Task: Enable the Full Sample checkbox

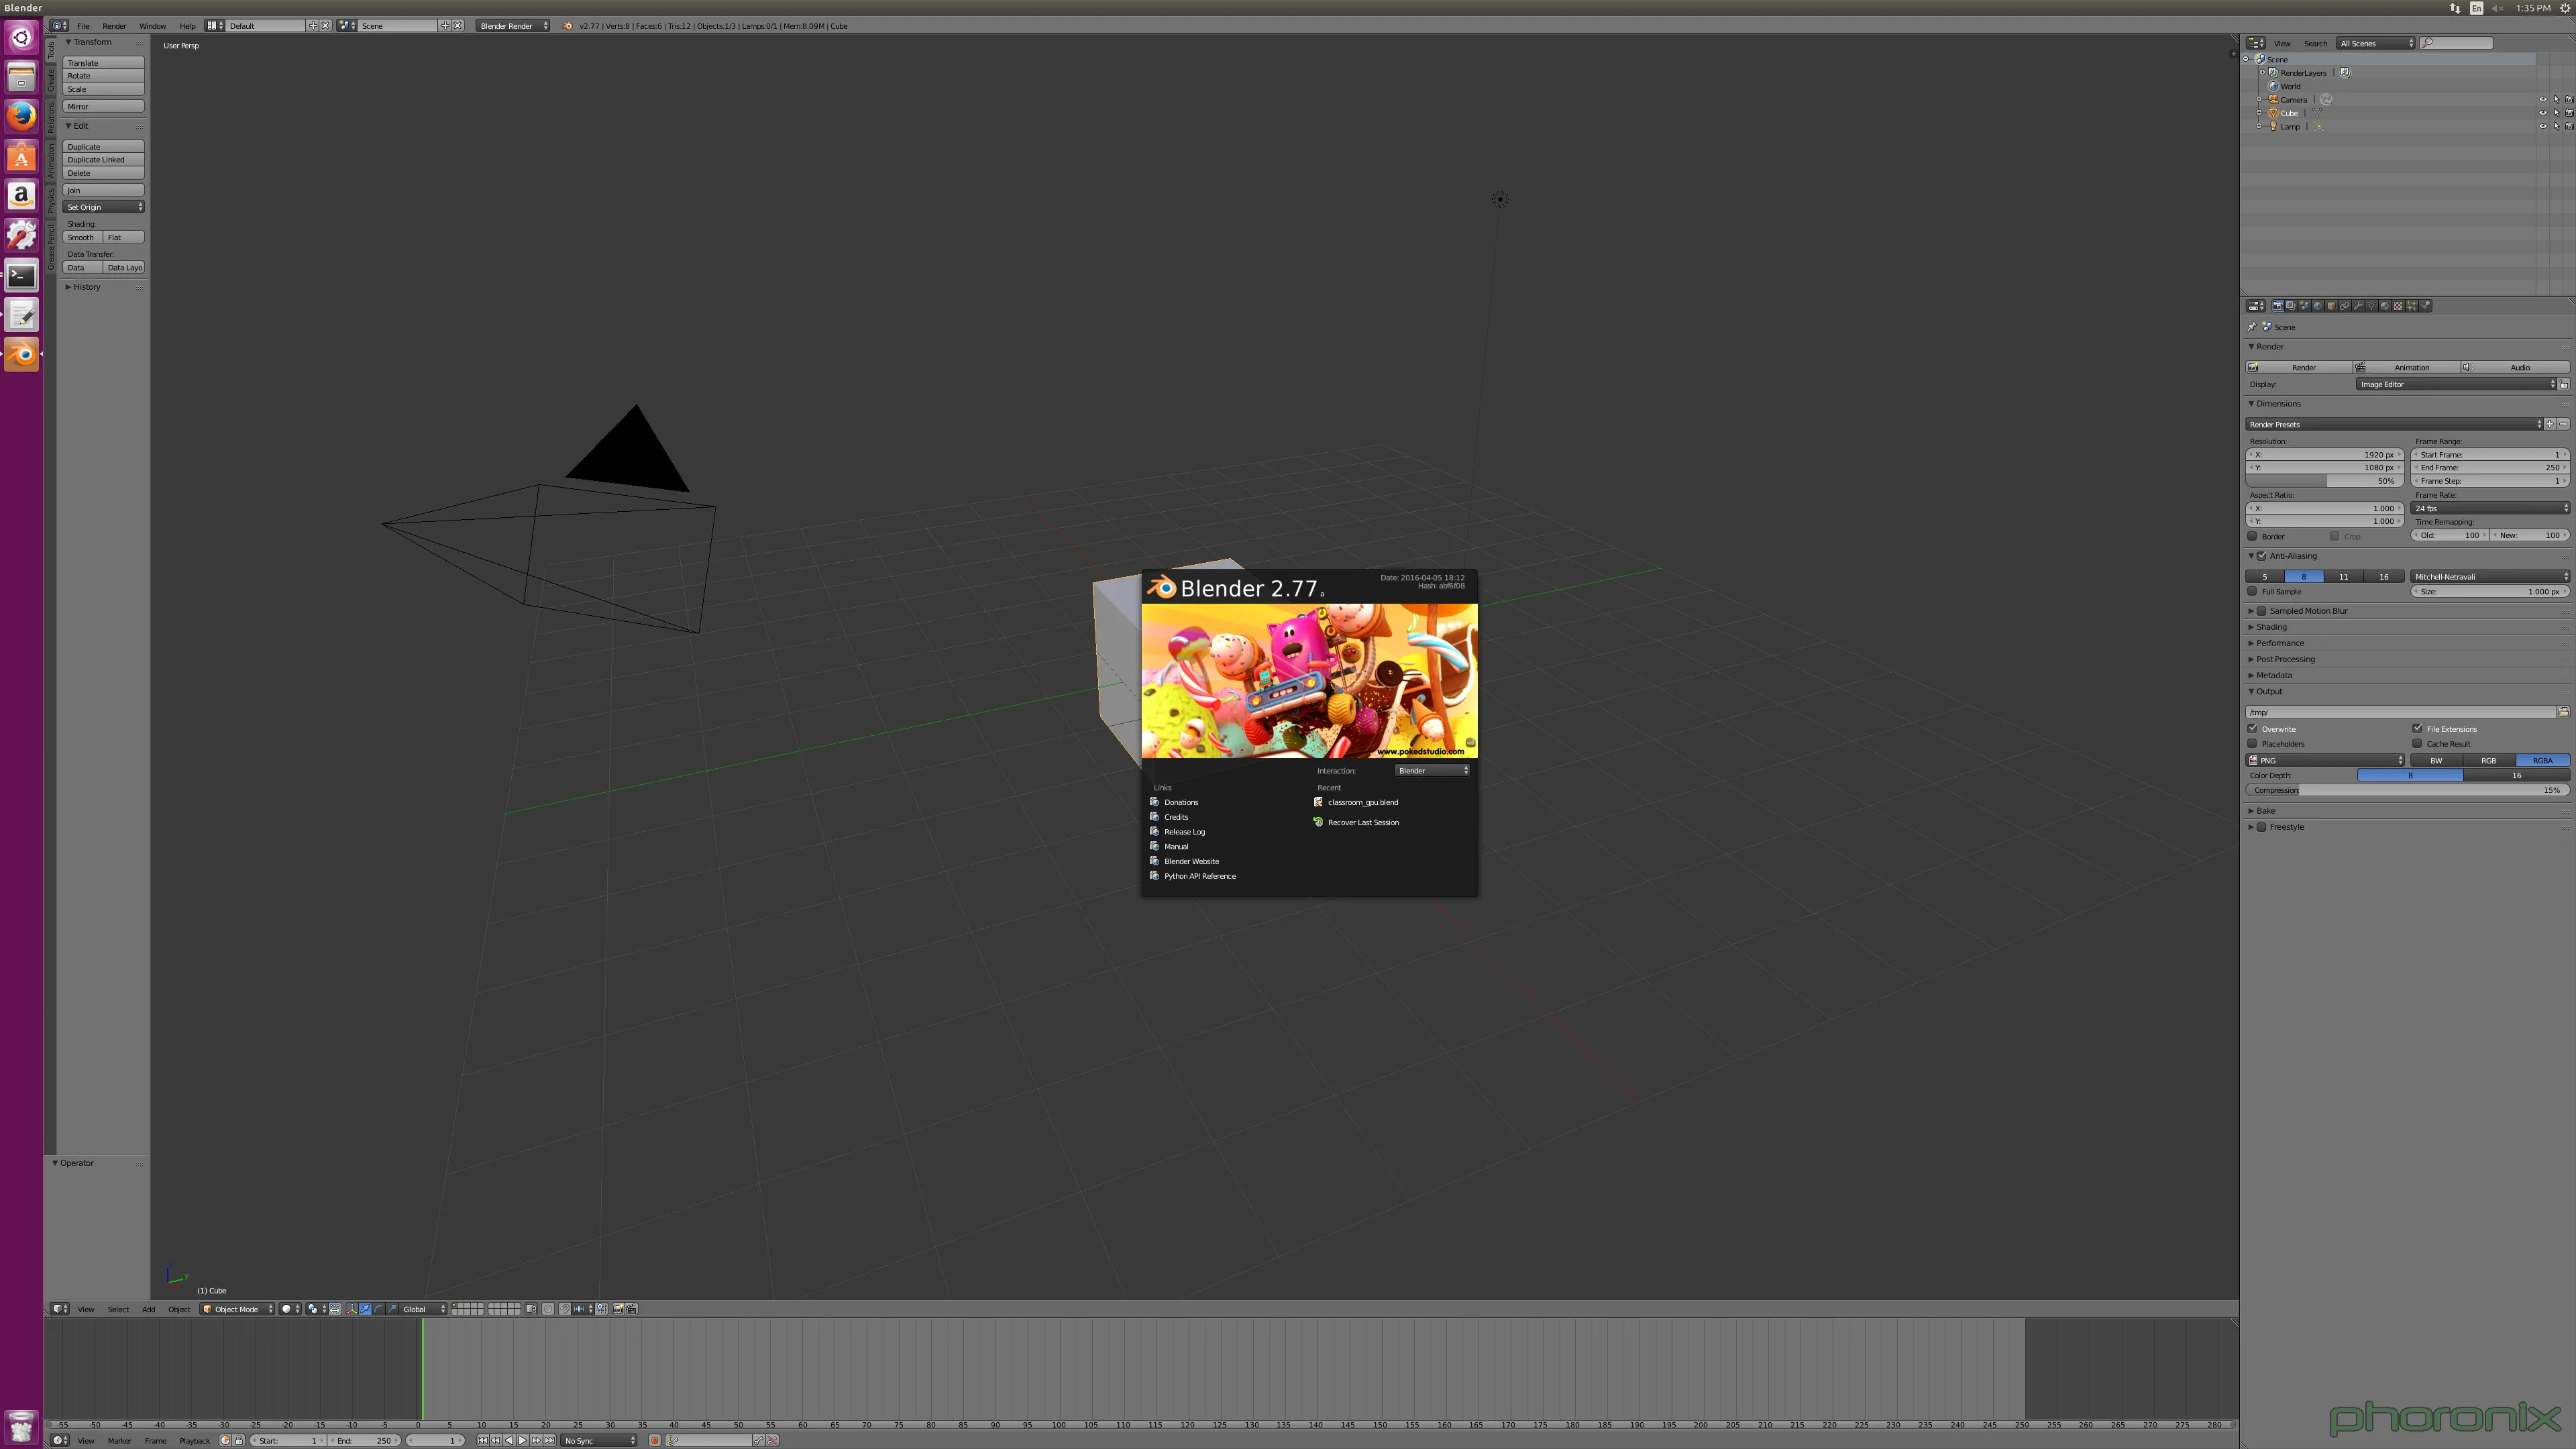Action: (2253, 591)
